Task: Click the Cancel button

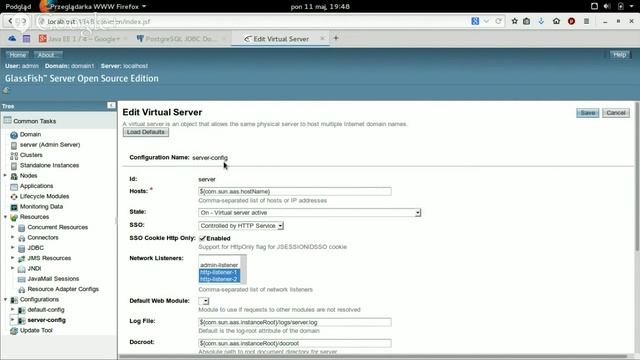Action: [616, 113]
